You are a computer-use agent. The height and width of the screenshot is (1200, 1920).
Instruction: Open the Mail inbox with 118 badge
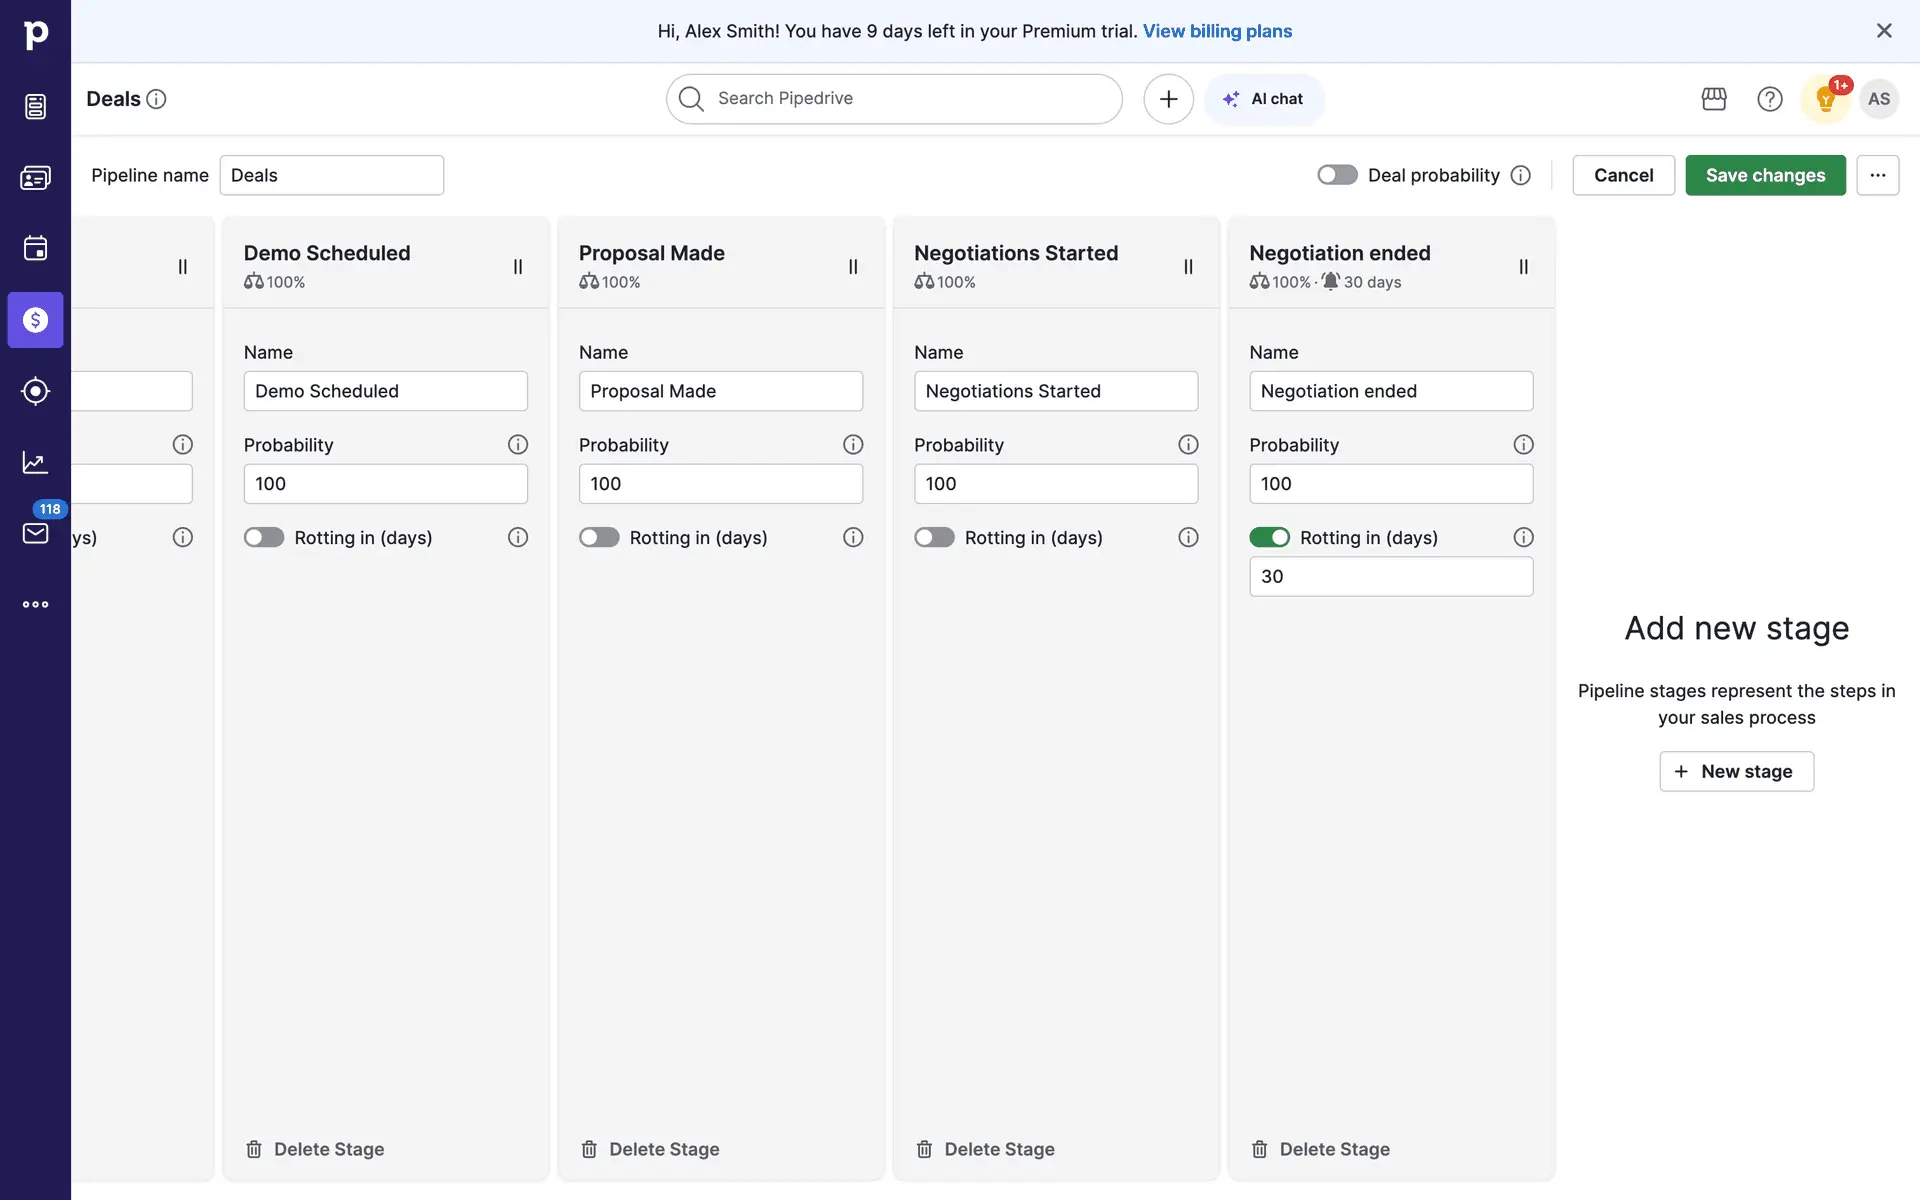point(35,533)
